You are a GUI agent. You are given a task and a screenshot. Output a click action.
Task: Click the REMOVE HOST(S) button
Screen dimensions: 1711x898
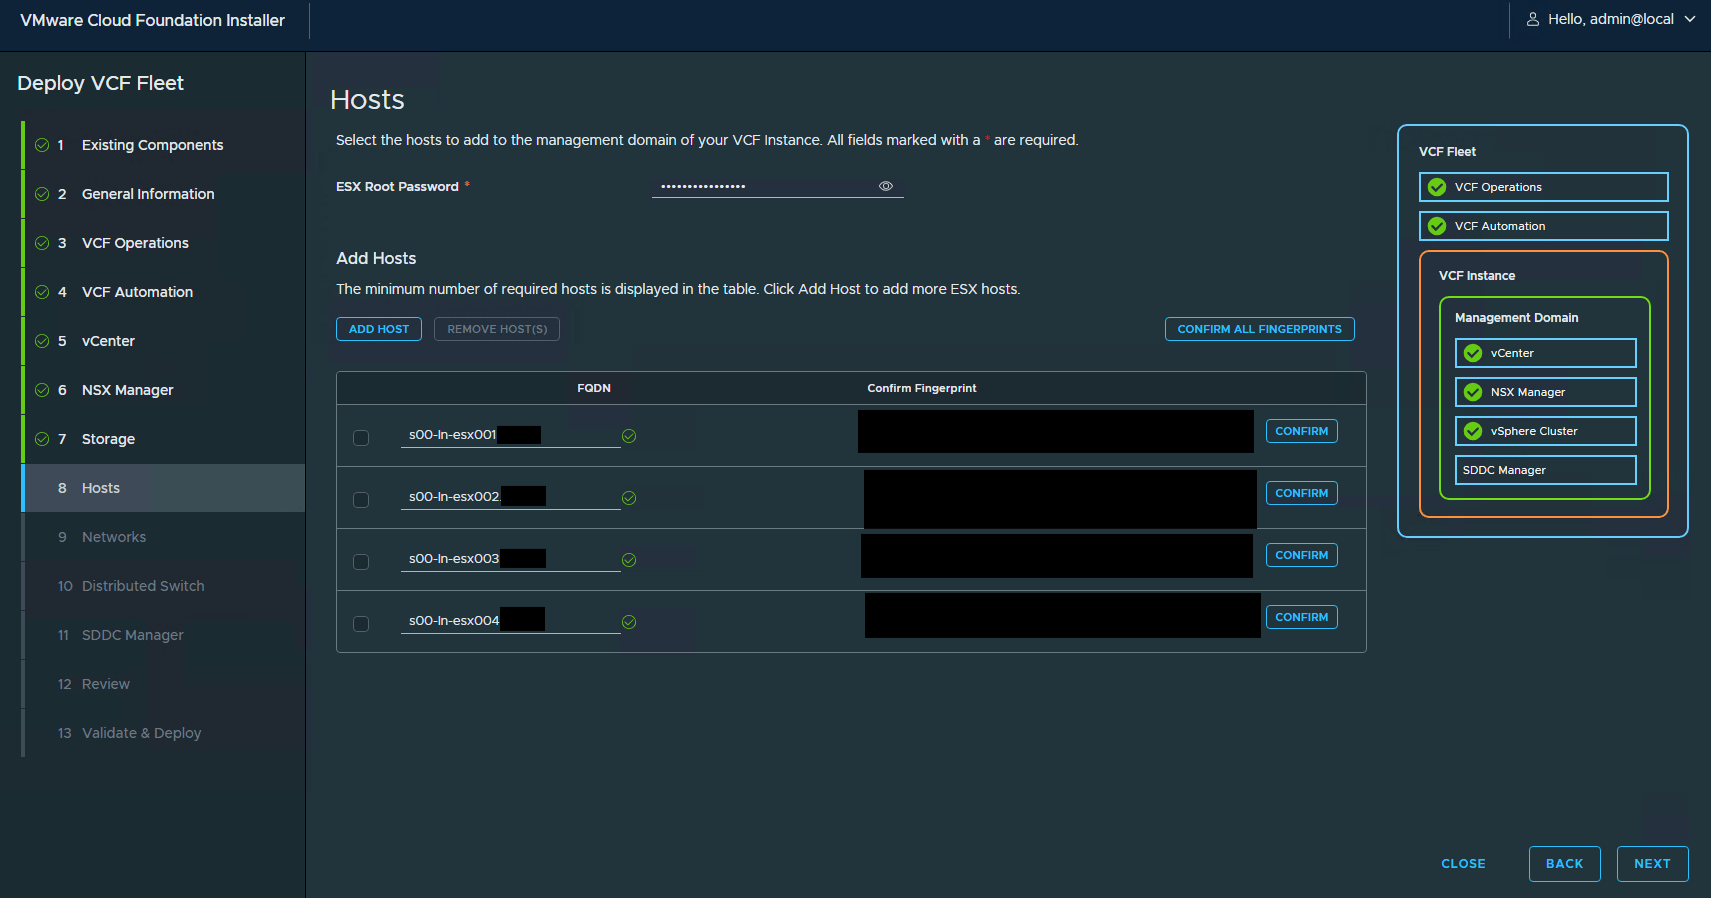point(497,329)
